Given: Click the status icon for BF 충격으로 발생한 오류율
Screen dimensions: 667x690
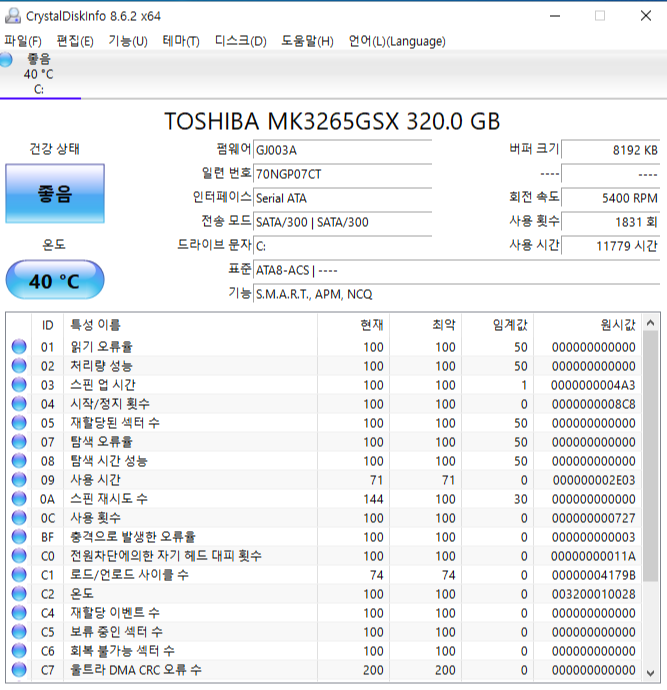Looking at the screenshot, I should tap(19, 536).
